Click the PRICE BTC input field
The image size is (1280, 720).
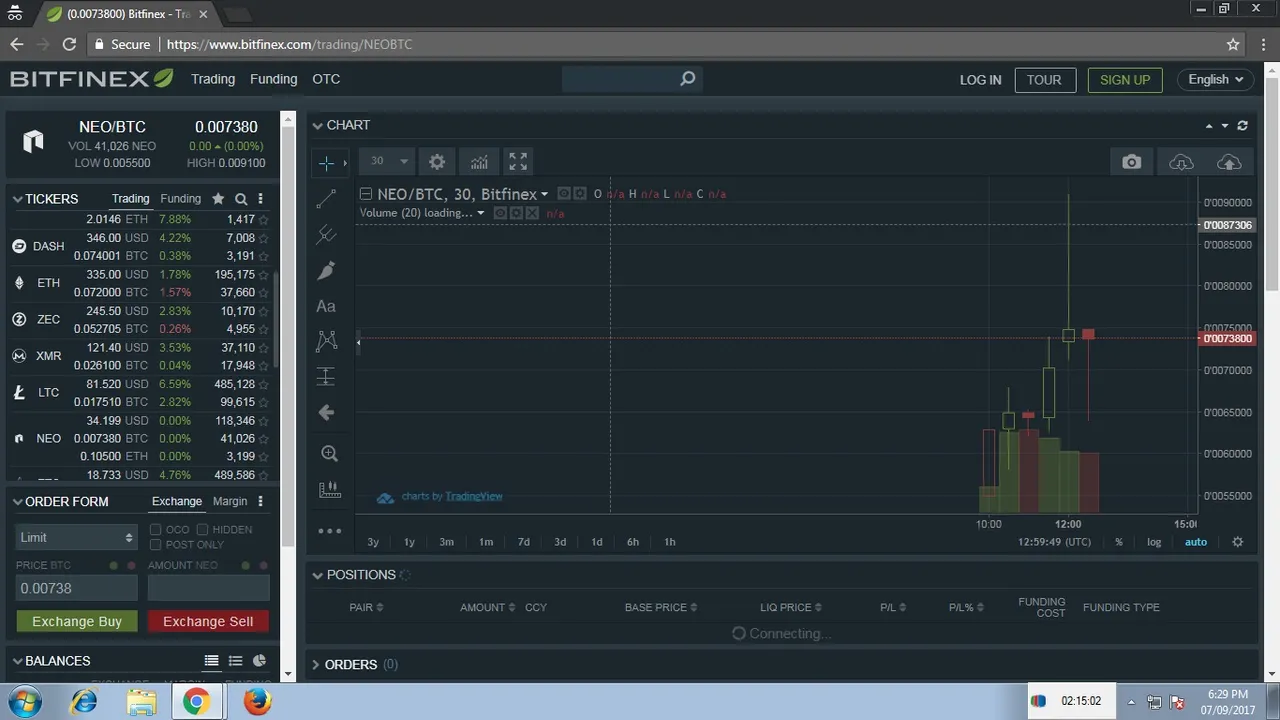[77, 588]
